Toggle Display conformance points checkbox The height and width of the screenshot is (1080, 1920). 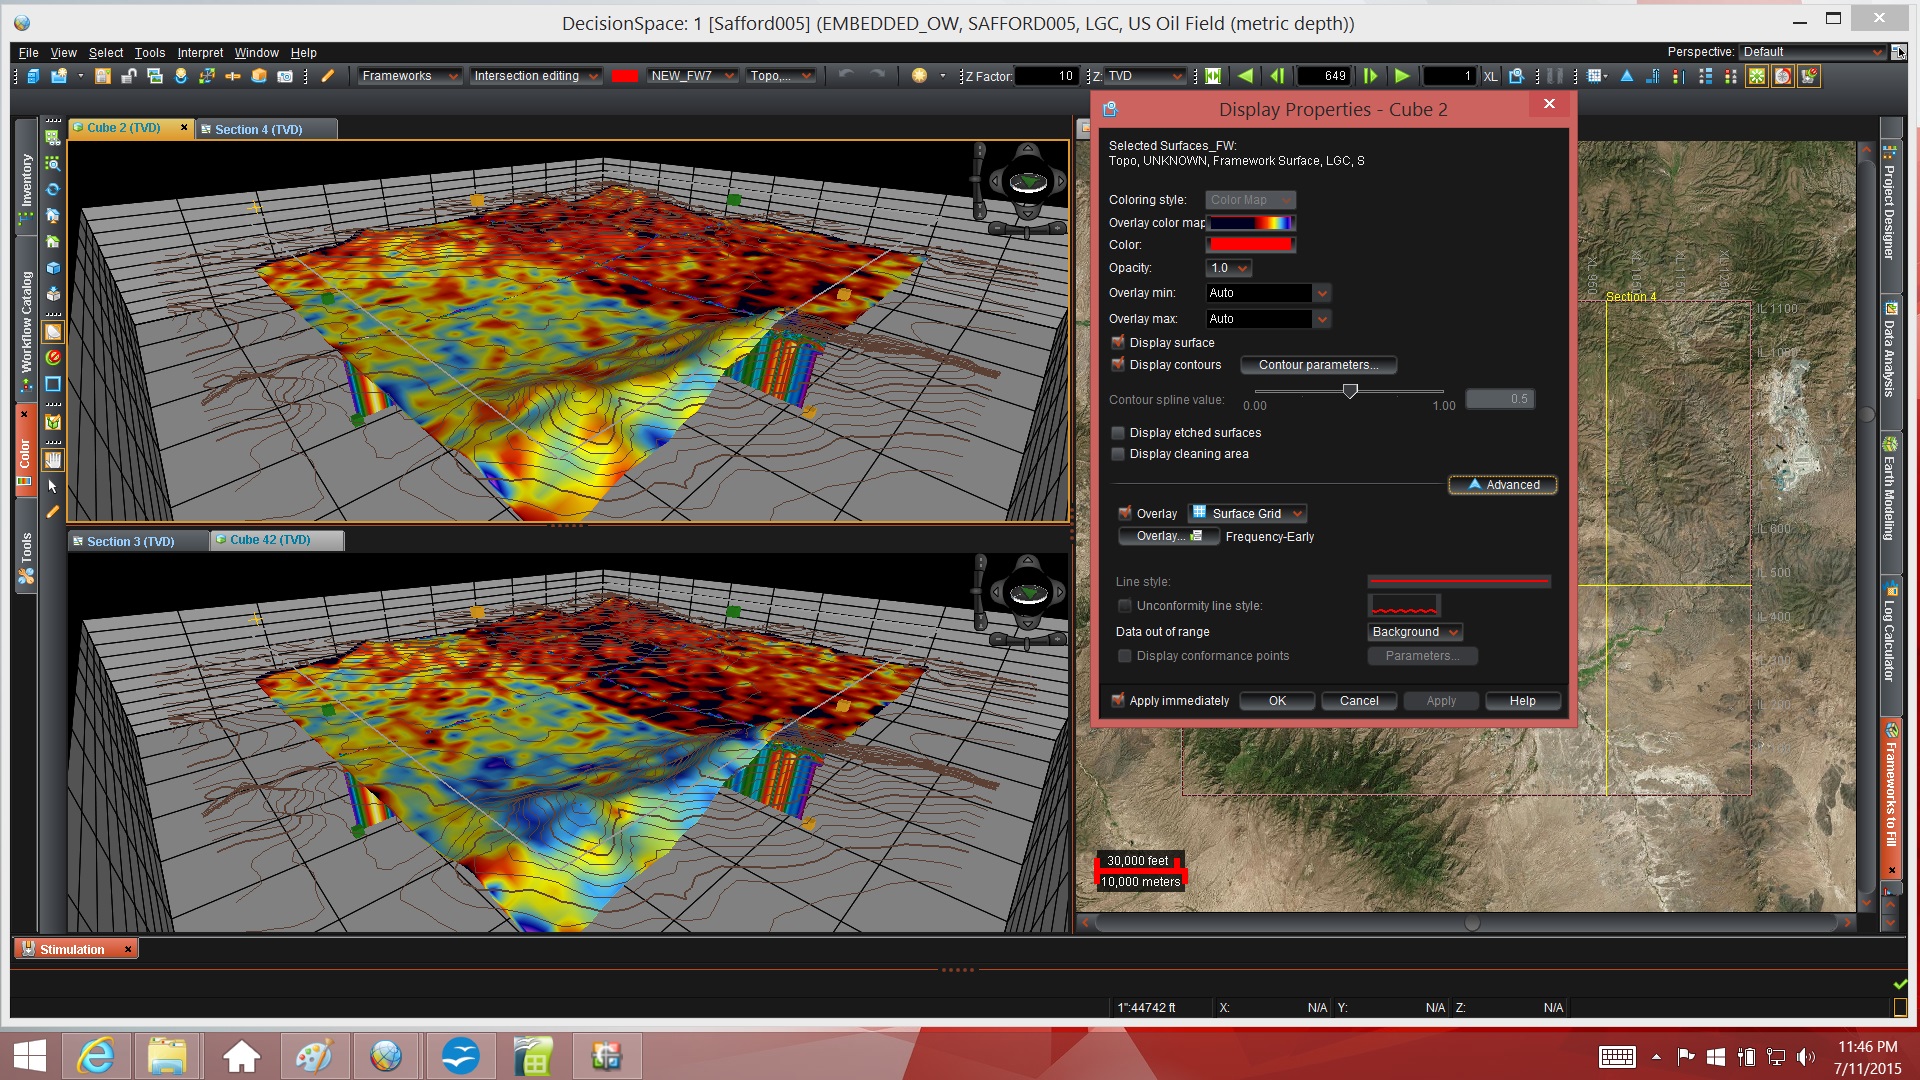tap(1125, 656)
